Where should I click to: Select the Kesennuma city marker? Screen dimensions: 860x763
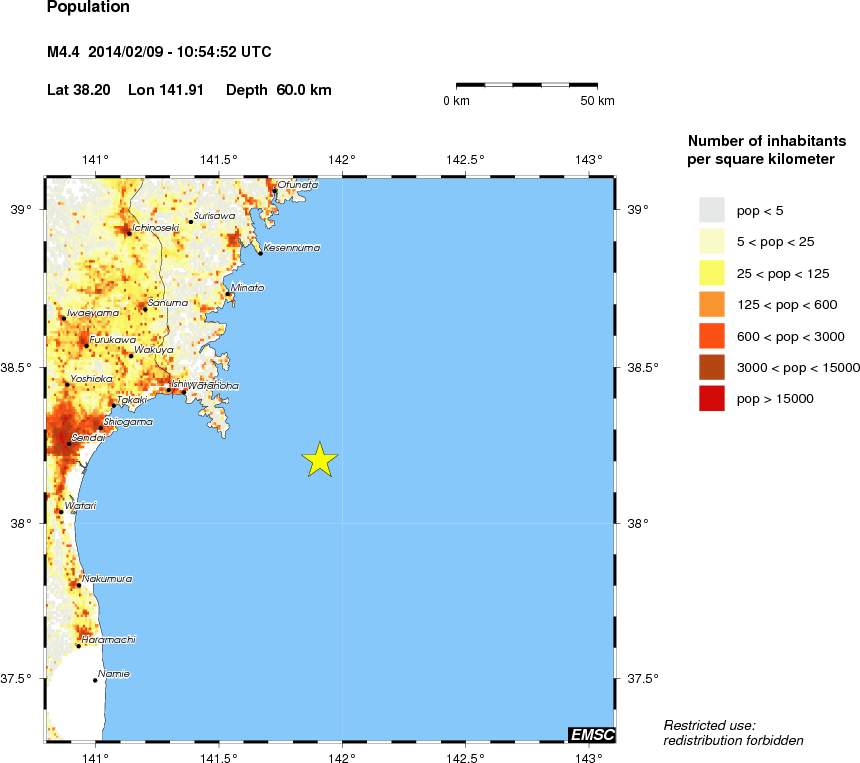click(260, 254)
